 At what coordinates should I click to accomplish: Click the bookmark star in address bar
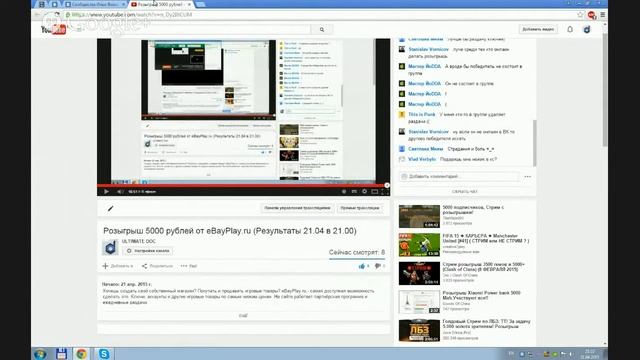click(580, 15)
